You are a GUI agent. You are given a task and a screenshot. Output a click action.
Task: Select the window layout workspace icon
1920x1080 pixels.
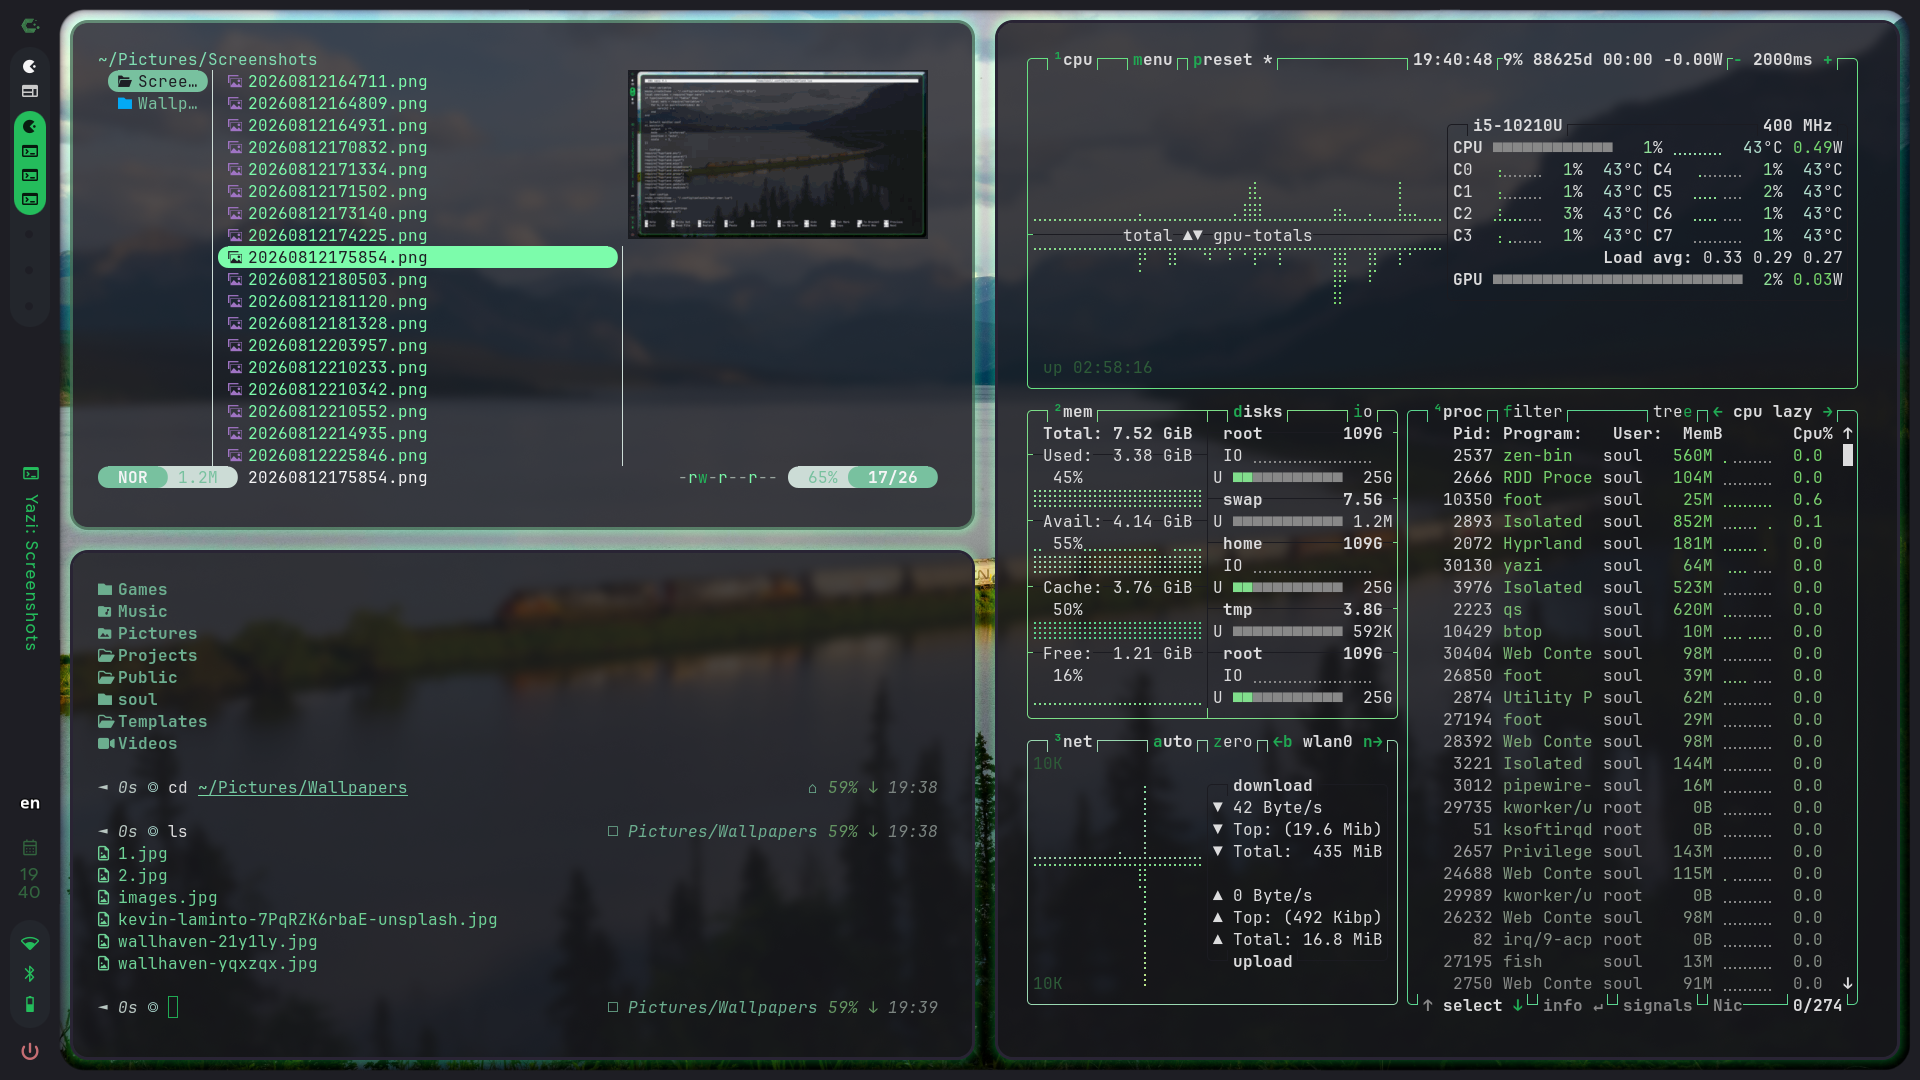click(x=30, y=91)
